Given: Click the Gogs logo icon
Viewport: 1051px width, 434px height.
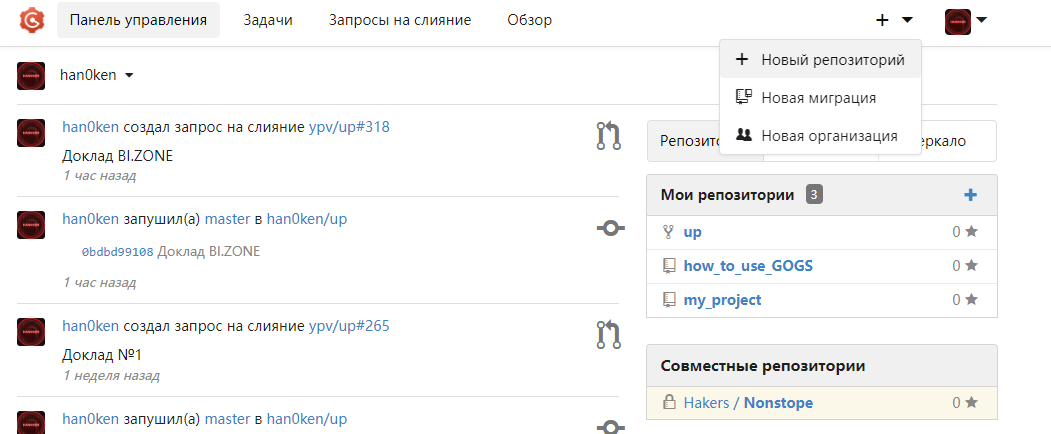Looking at the screenshot, I should coord(30,20).
